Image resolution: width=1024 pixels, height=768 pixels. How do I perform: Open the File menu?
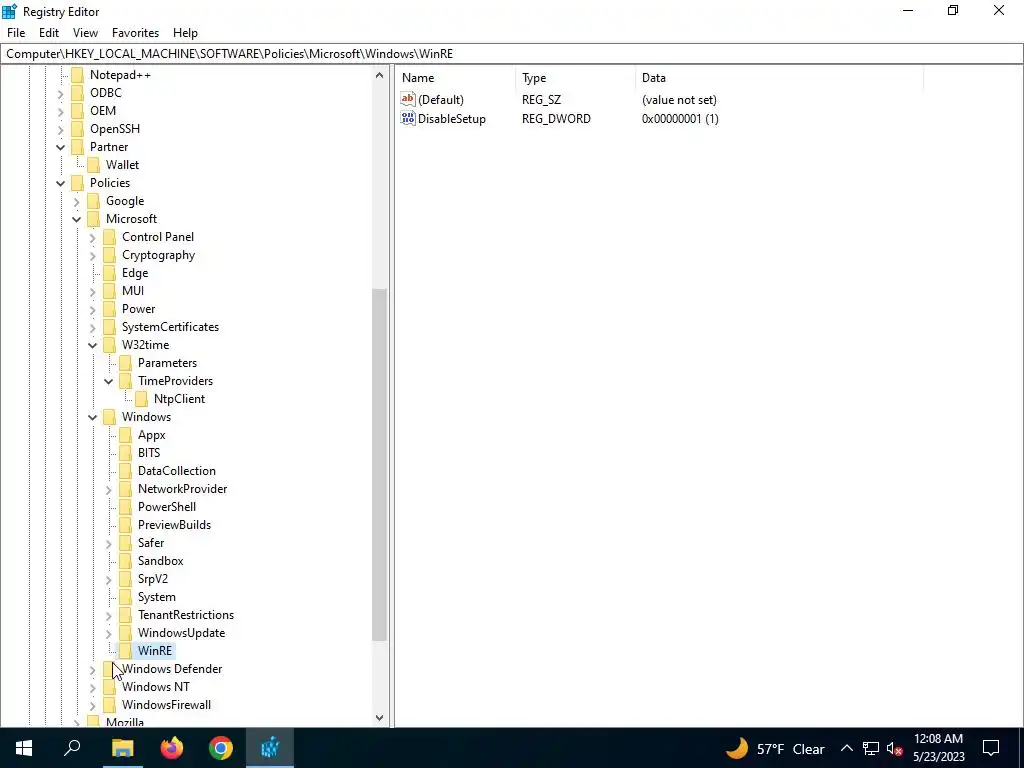point(16,33)
